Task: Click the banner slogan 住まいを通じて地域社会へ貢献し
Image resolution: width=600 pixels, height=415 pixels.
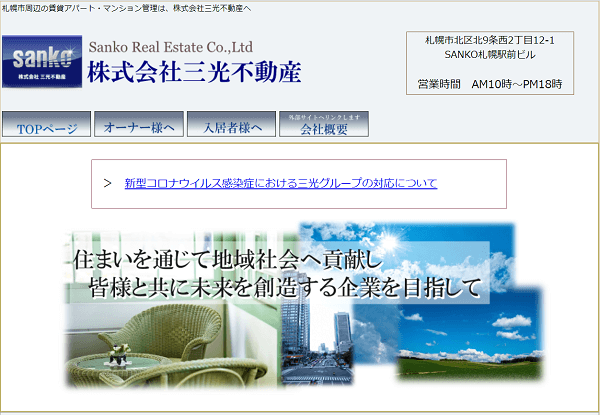Action: 228,260
